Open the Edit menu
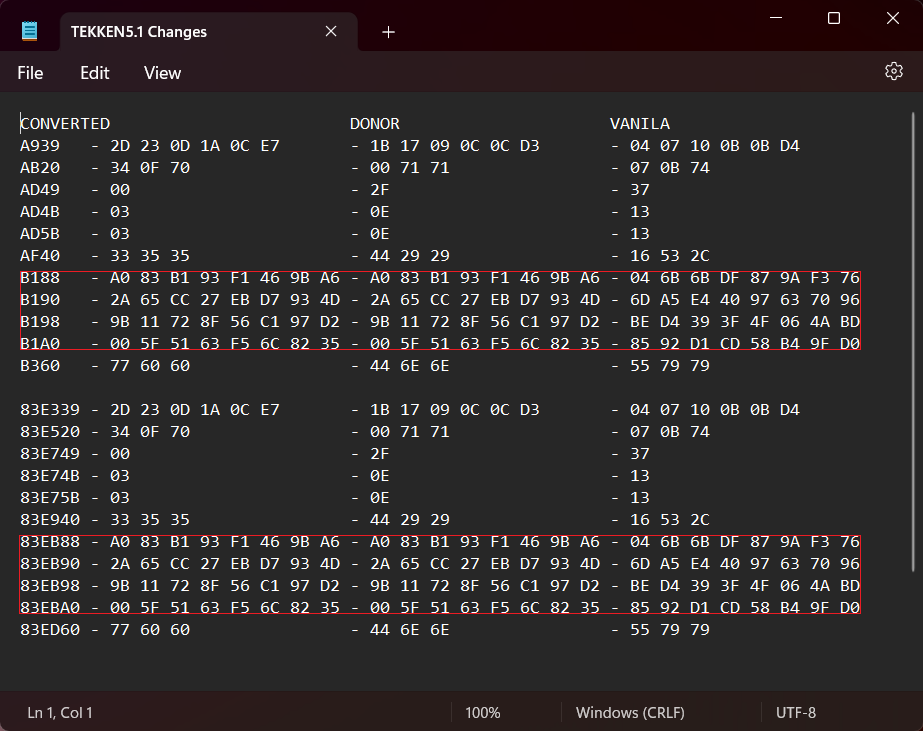923x731 pixels. 95,73
